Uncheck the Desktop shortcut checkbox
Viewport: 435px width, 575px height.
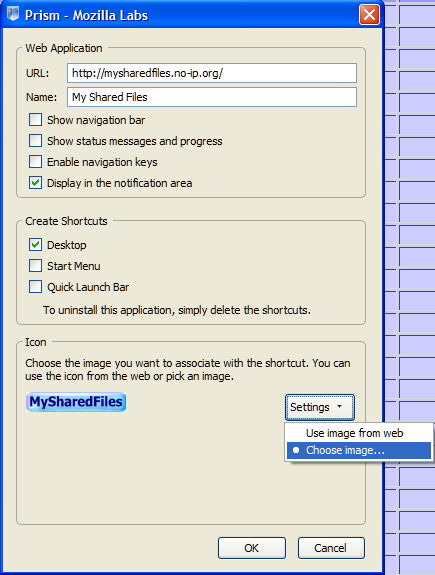36,245
